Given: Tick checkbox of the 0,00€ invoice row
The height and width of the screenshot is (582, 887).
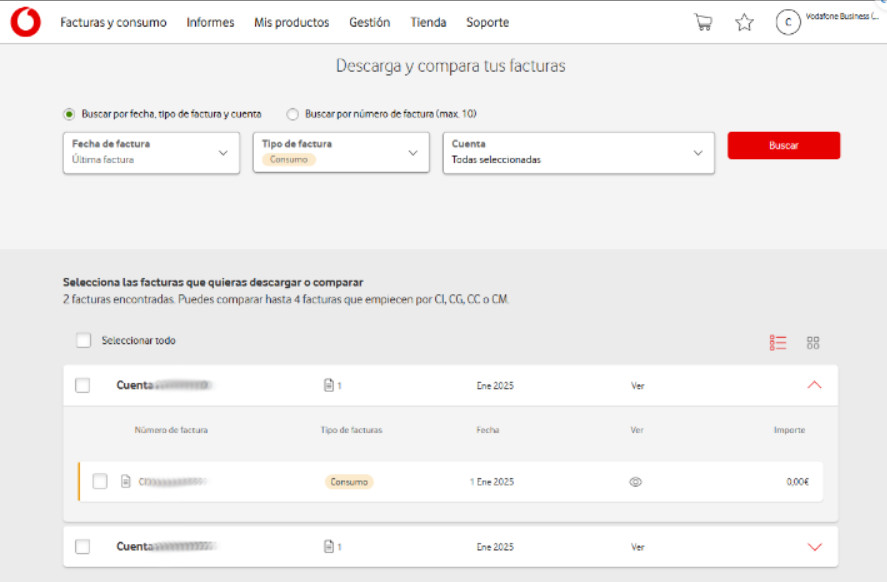Looking at the screenshot, I should (100, 482).
